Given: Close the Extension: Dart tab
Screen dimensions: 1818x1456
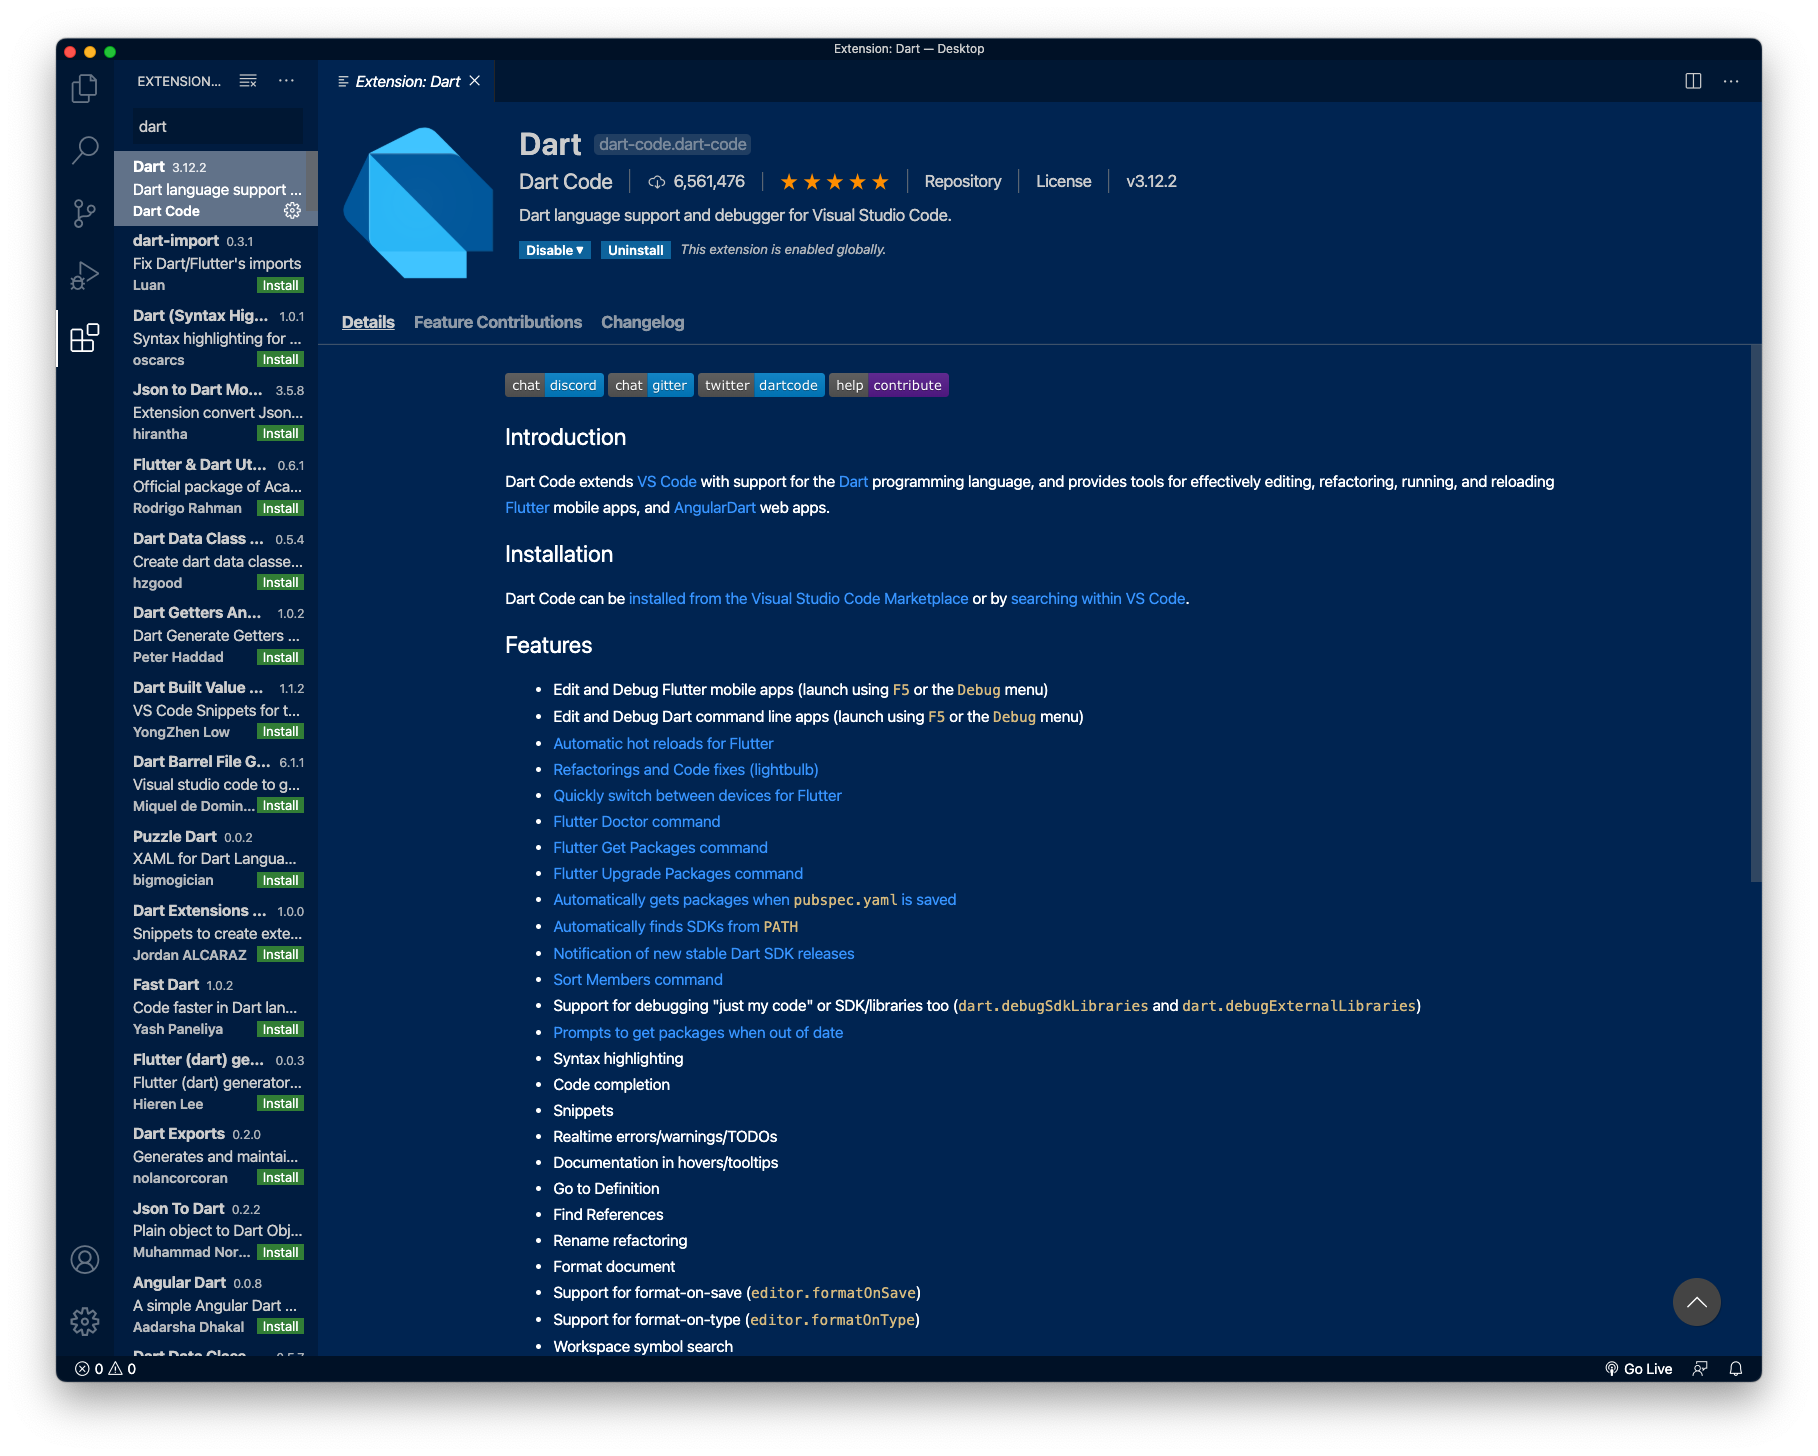Looking at the screenshot, I should tap(475, 81).
